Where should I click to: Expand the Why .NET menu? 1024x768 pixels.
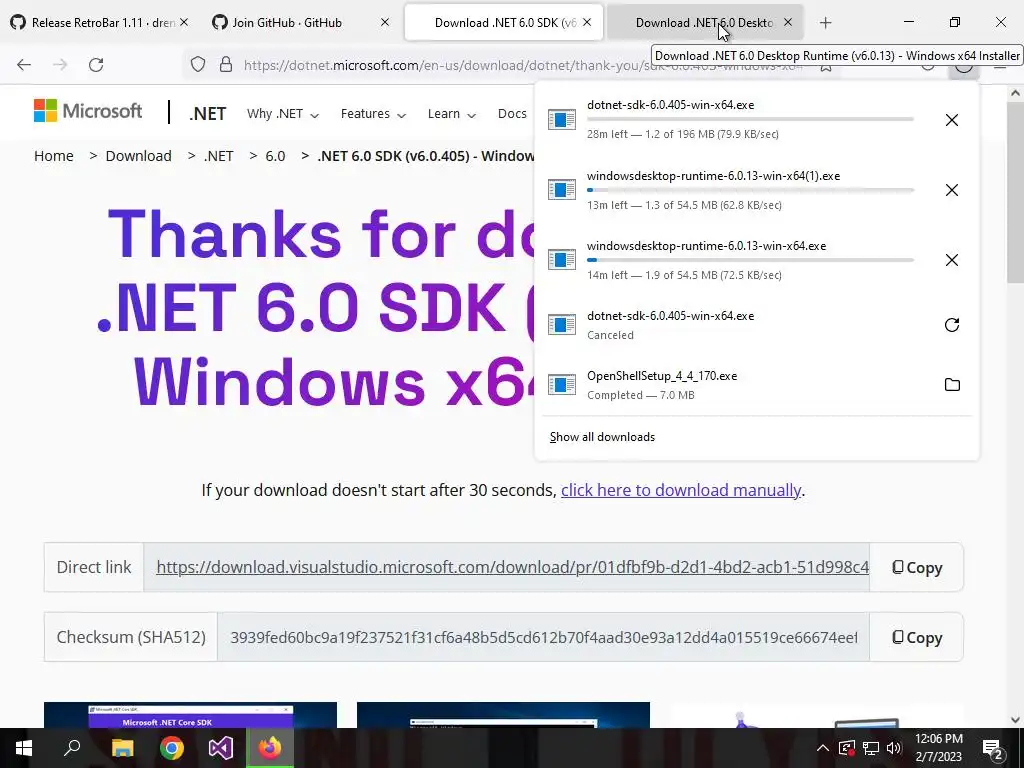283,114
